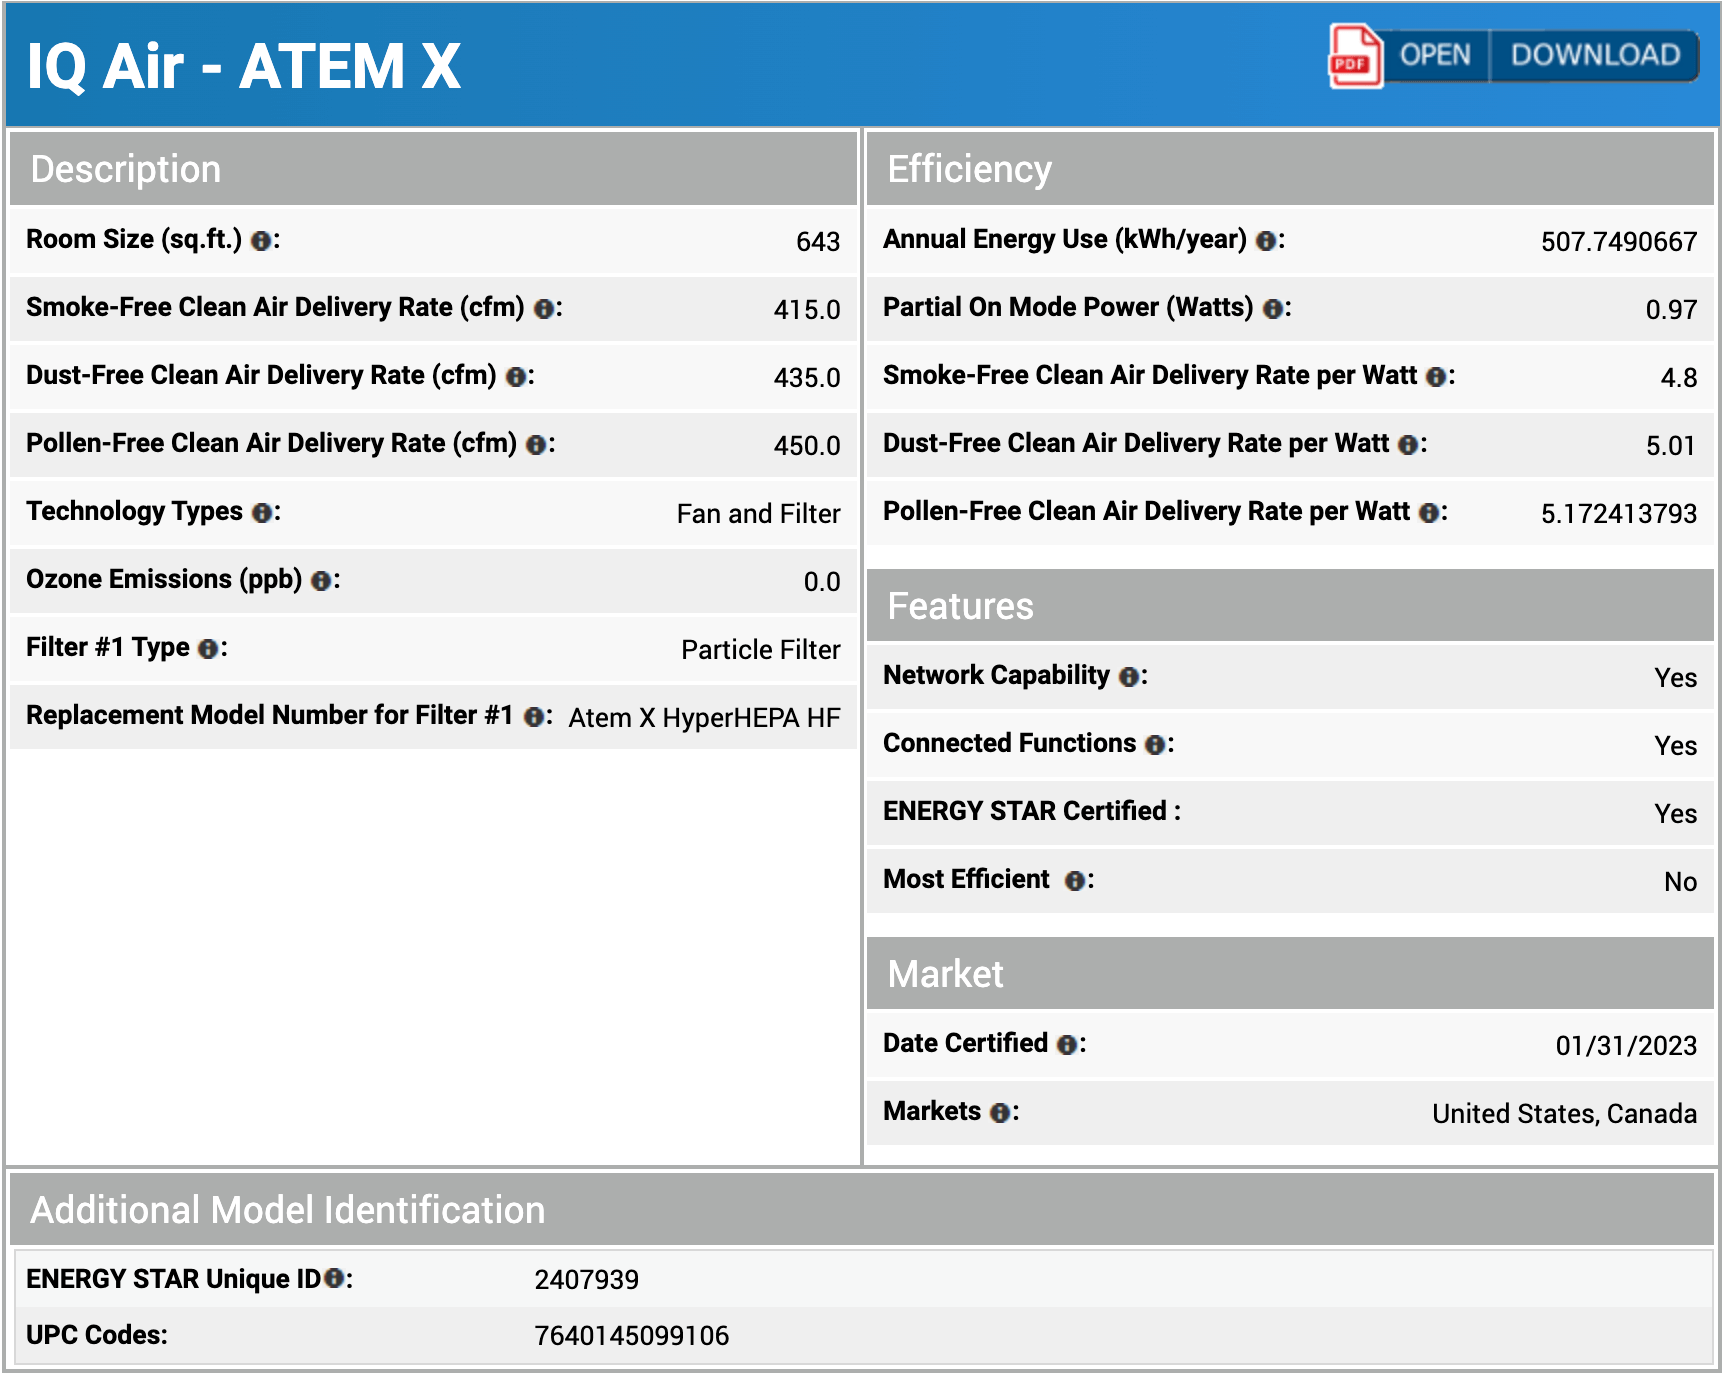The width and height of the screenshot is (1724, 1376).
Task: Click info icon for Smoke-Free Rate per Watt
Action: [1436, 377]
